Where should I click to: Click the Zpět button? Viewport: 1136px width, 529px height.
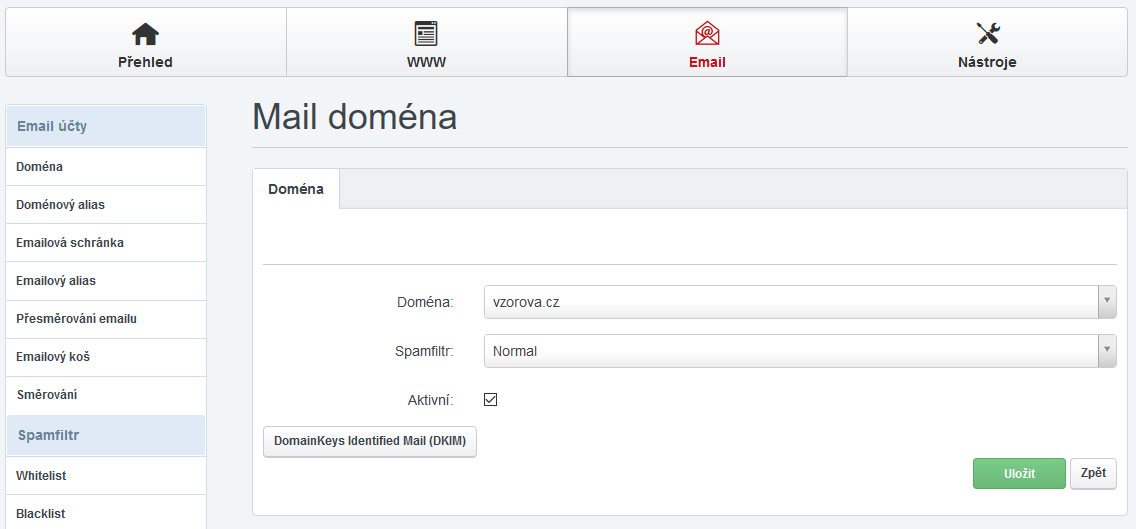click(1093, 473)
